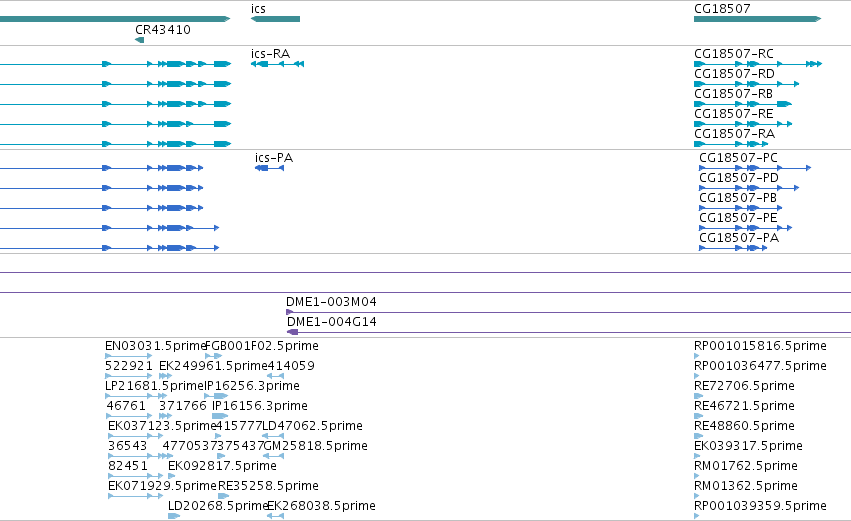Select the CR43410 gene feature

(139, 40)
